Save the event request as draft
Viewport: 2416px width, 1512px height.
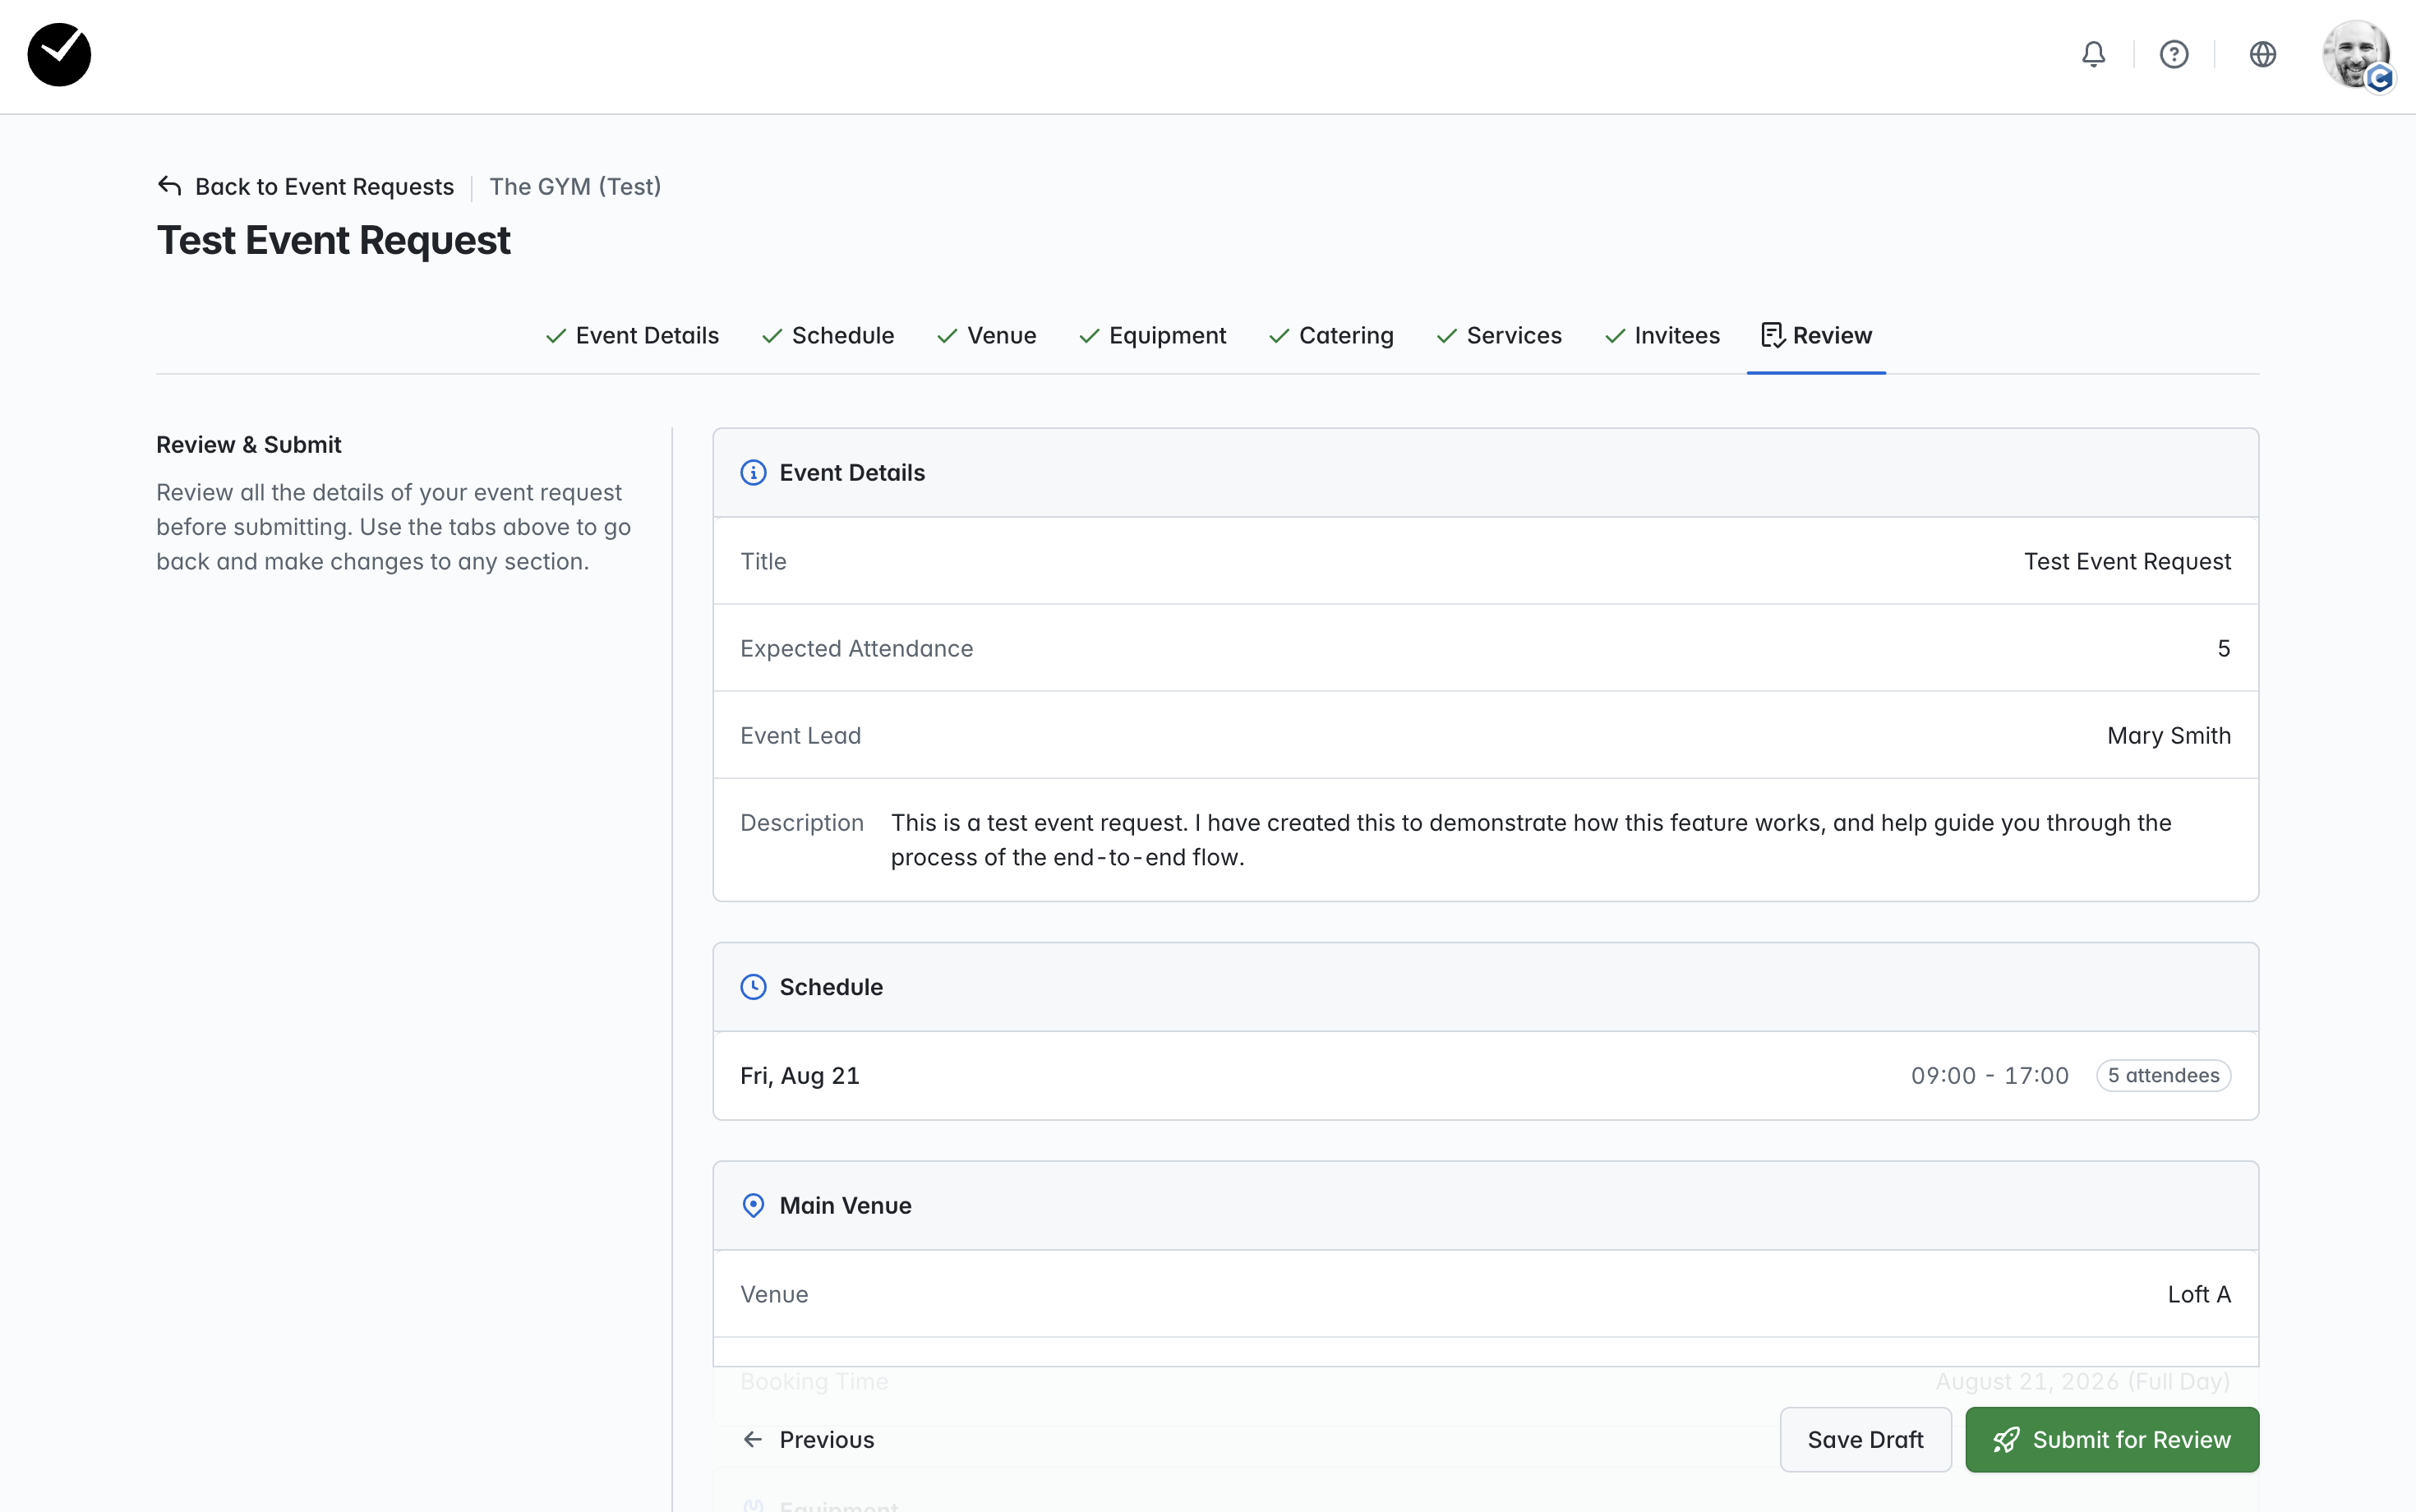(x=1865, y=1440)
